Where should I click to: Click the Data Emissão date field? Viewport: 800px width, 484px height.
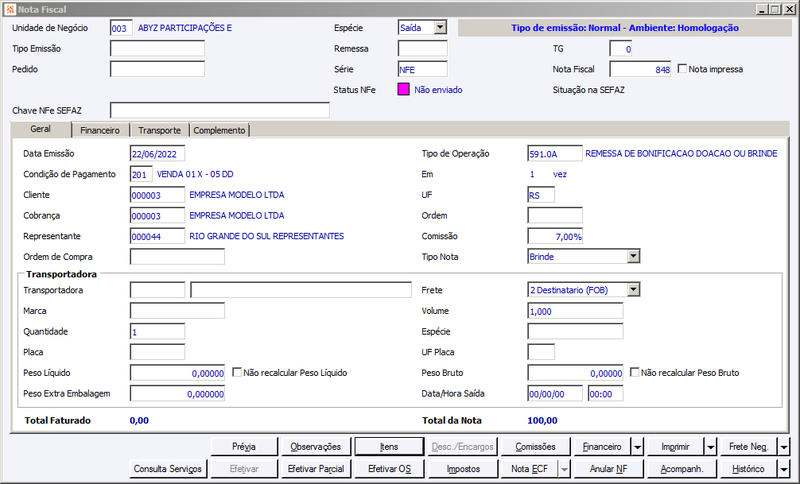click(157, 154)
